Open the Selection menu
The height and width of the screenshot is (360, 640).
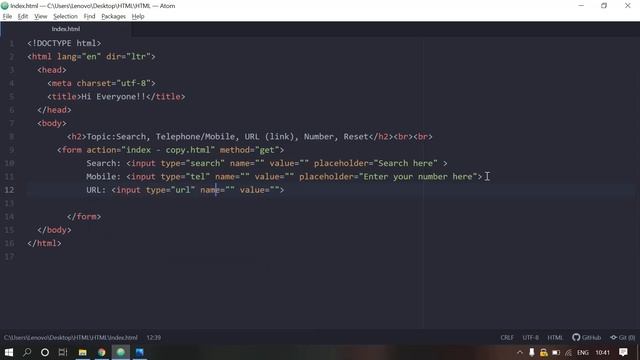pyautogui.click(x=65, y=16)
